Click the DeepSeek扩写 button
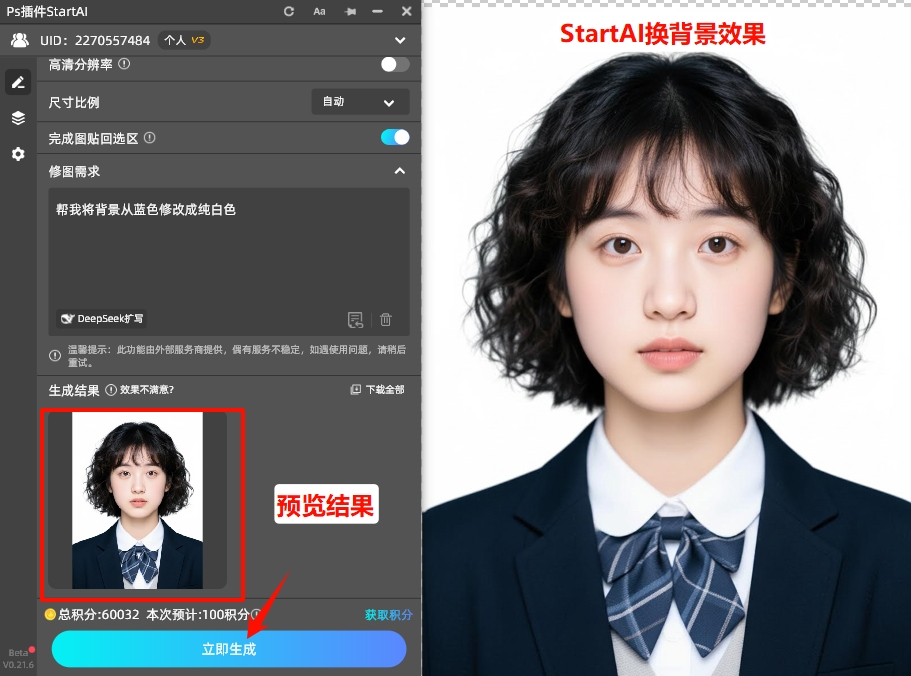The width and height of the screenshot is (911, 676). tap(101, 319)
